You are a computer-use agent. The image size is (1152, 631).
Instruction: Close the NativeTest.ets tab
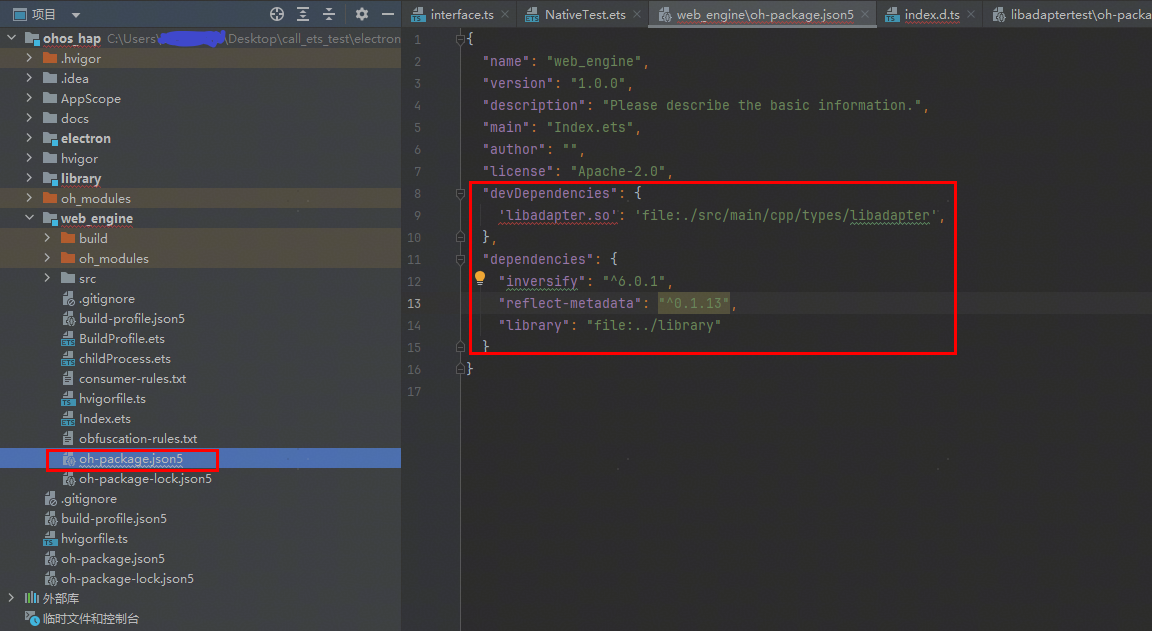(x=637, y=14)
